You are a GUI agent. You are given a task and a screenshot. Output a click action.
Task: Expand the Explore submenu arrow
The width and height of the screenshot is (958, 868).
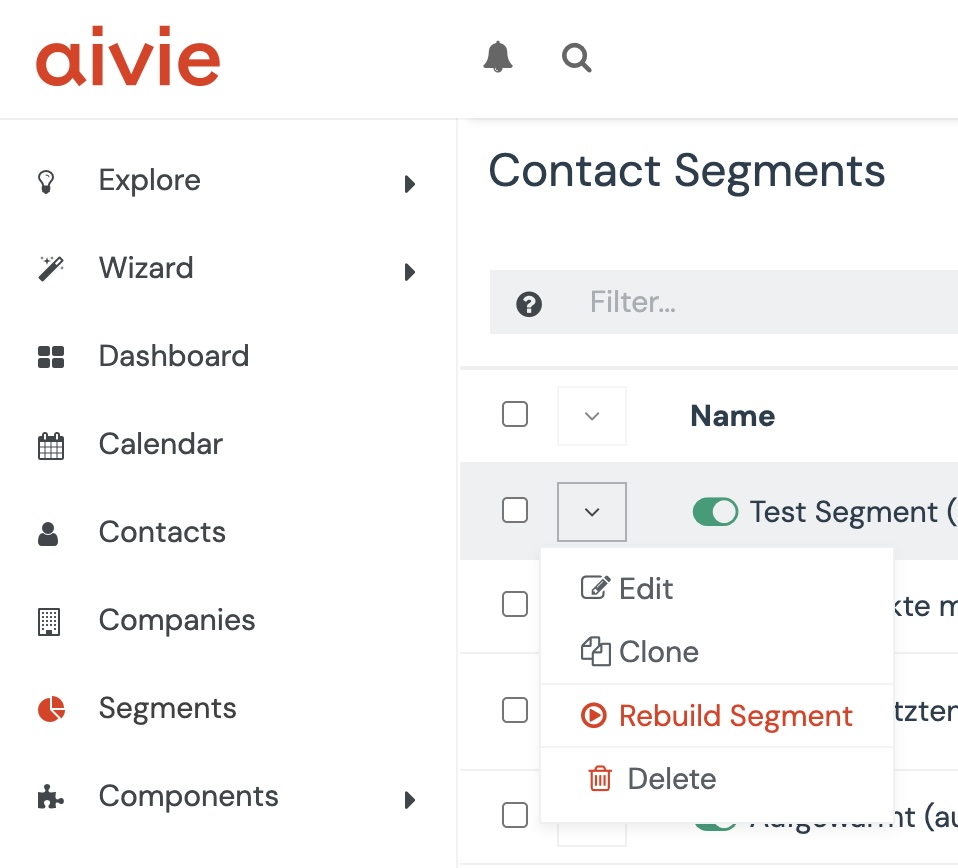pos(409,184)
